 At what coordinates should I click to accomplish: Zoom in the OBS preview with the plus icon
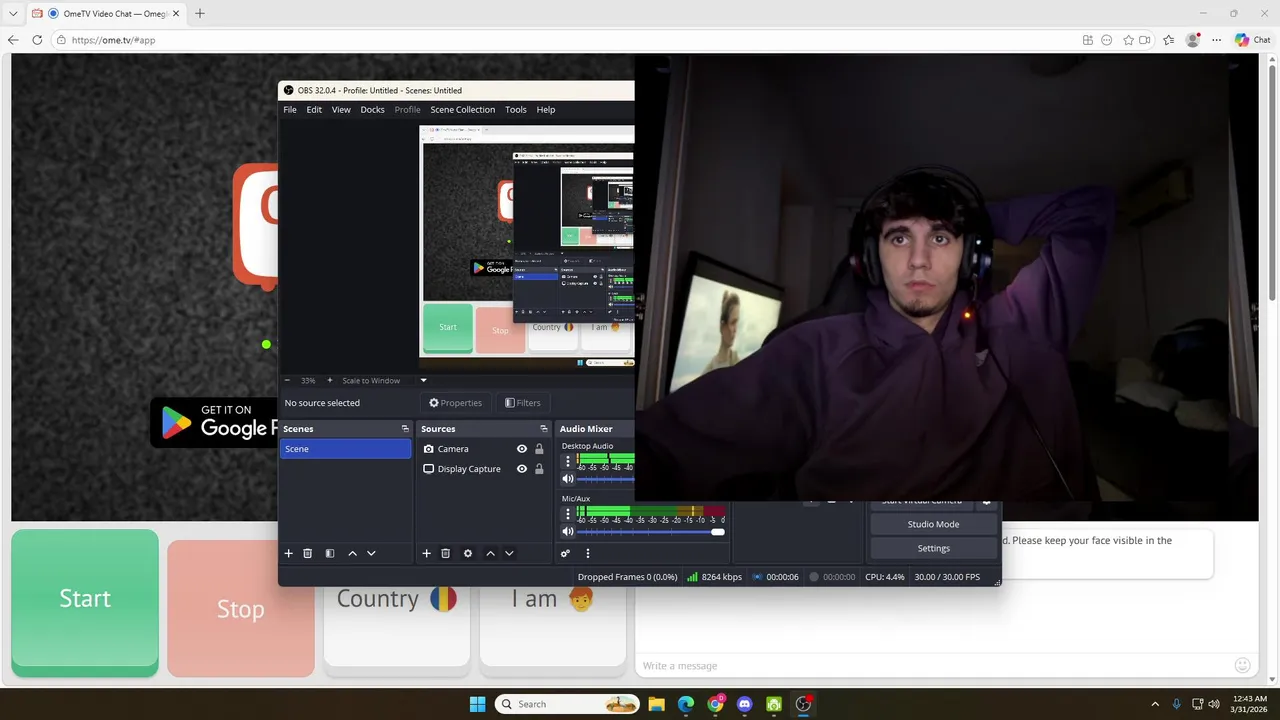(x=330, y=380)
